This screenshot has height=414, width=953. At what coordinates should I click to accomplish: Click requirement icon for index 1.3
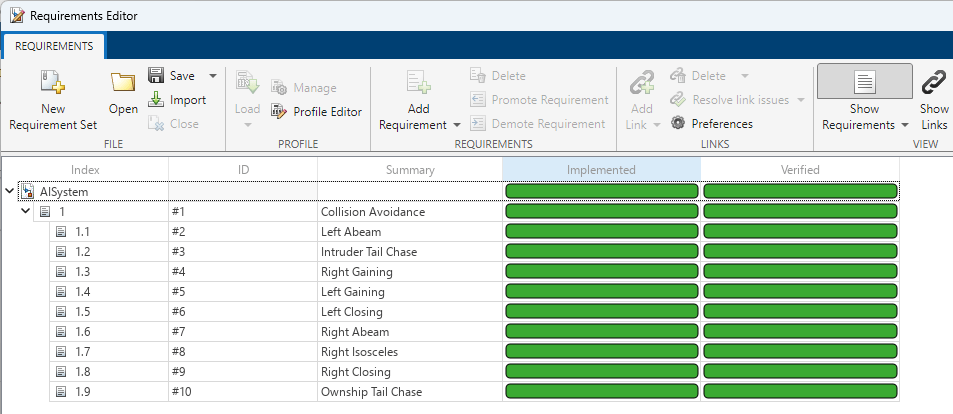(61, 272)
